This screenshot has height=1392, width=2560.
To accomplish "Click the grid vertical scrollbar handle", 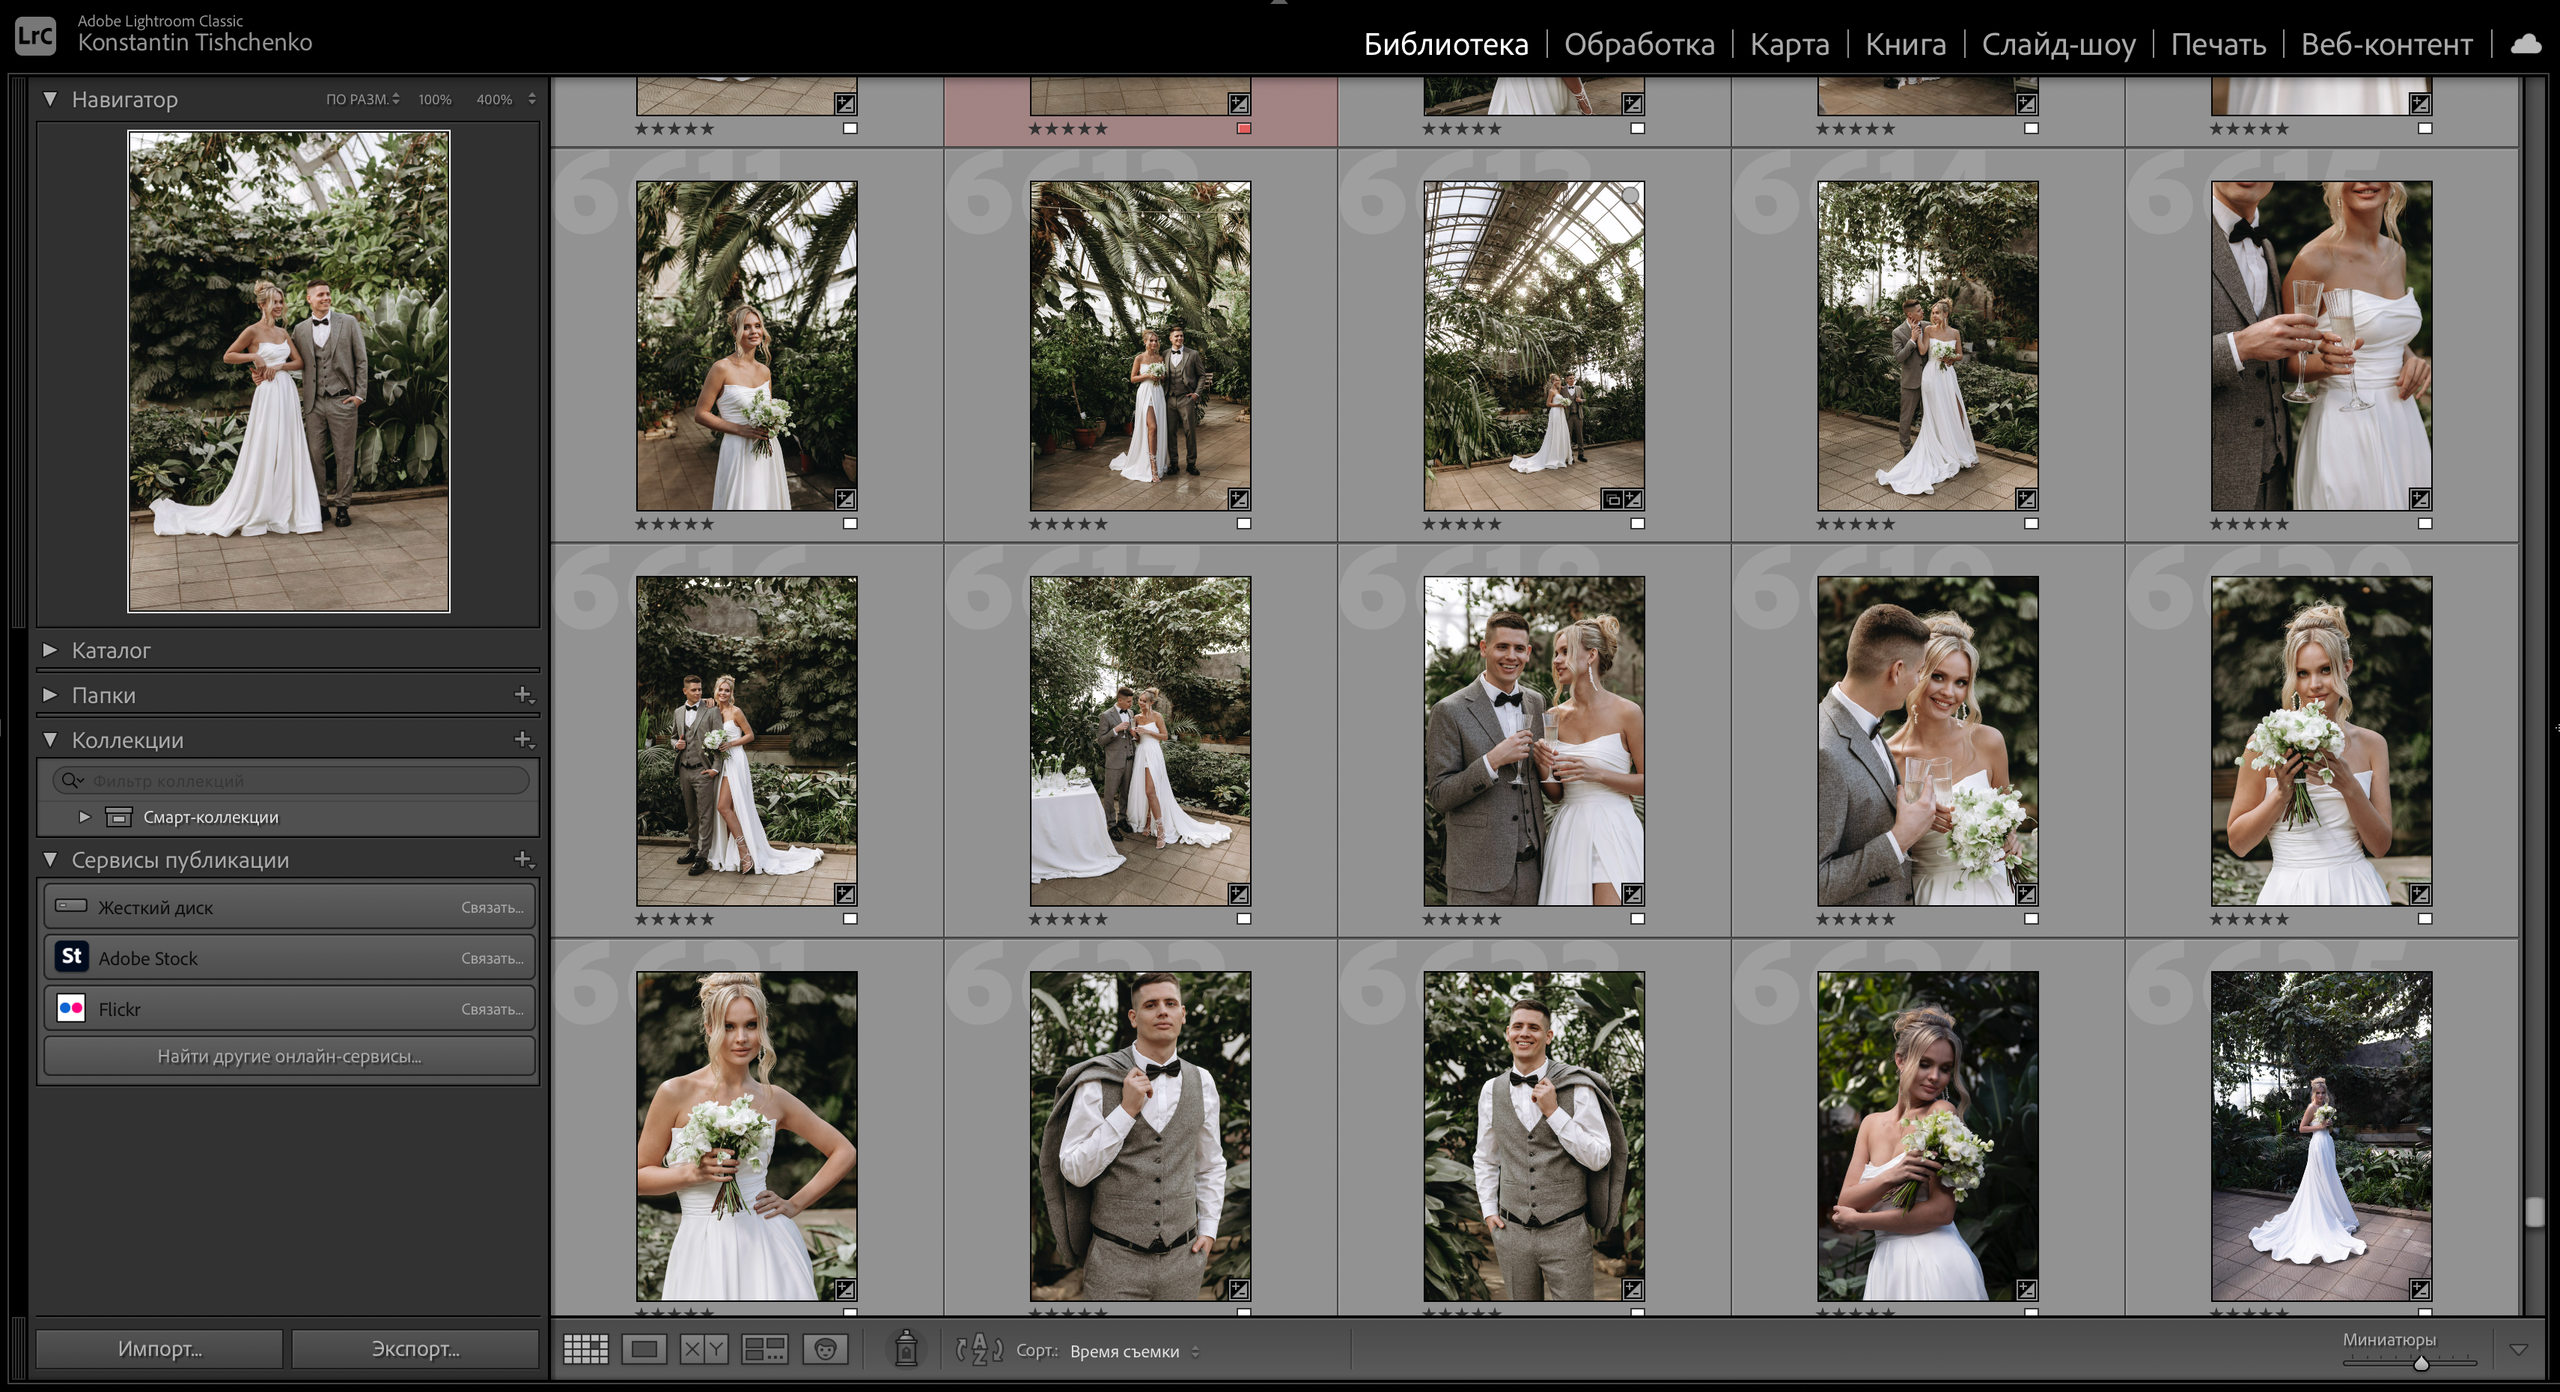I will pyautogui.click(x=2533, y=1211).
